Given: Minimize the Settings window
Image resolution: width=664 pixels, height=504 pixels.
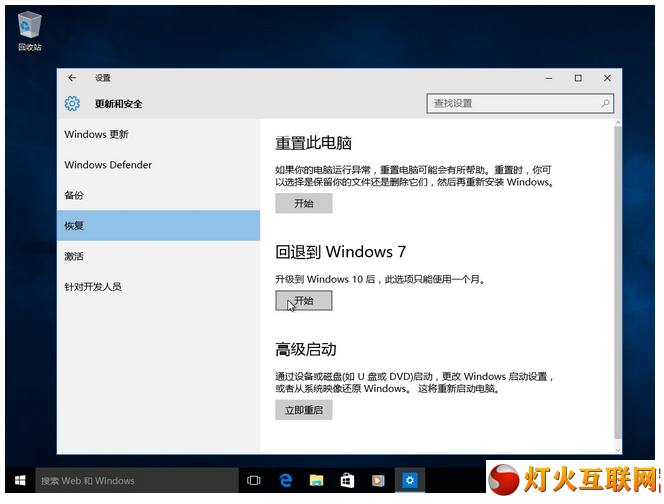Looking at the screenshot, I should click(x=549, y=78).
